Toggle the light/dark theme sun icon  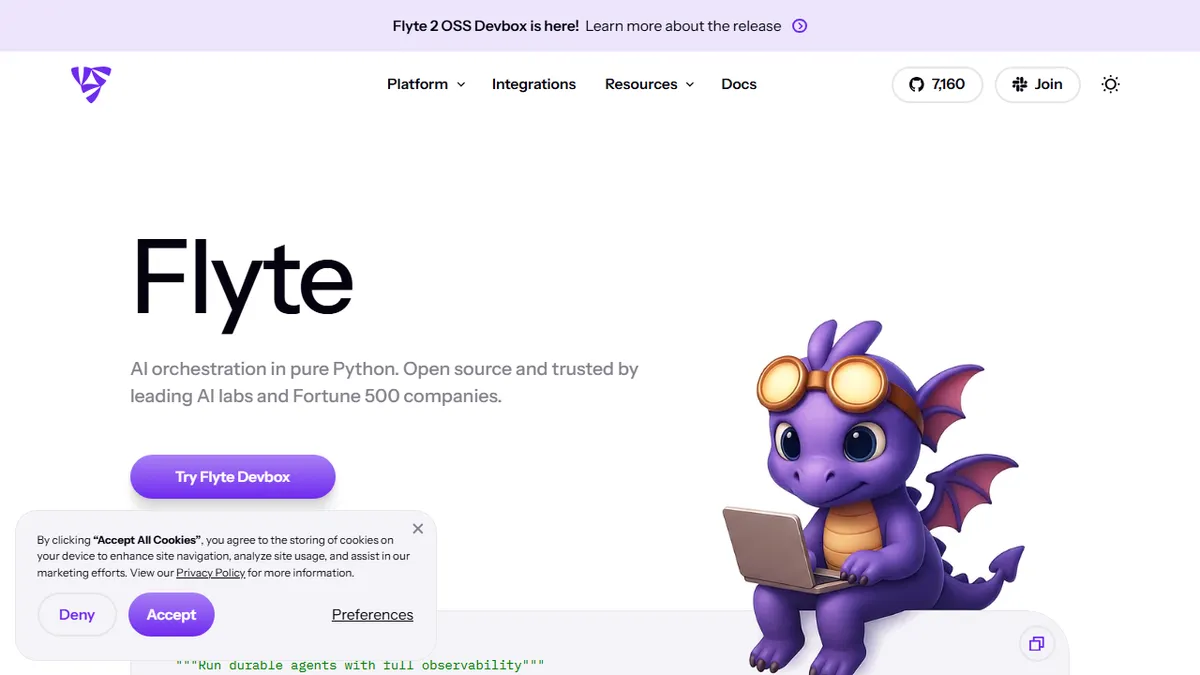tap(1110, 84)
